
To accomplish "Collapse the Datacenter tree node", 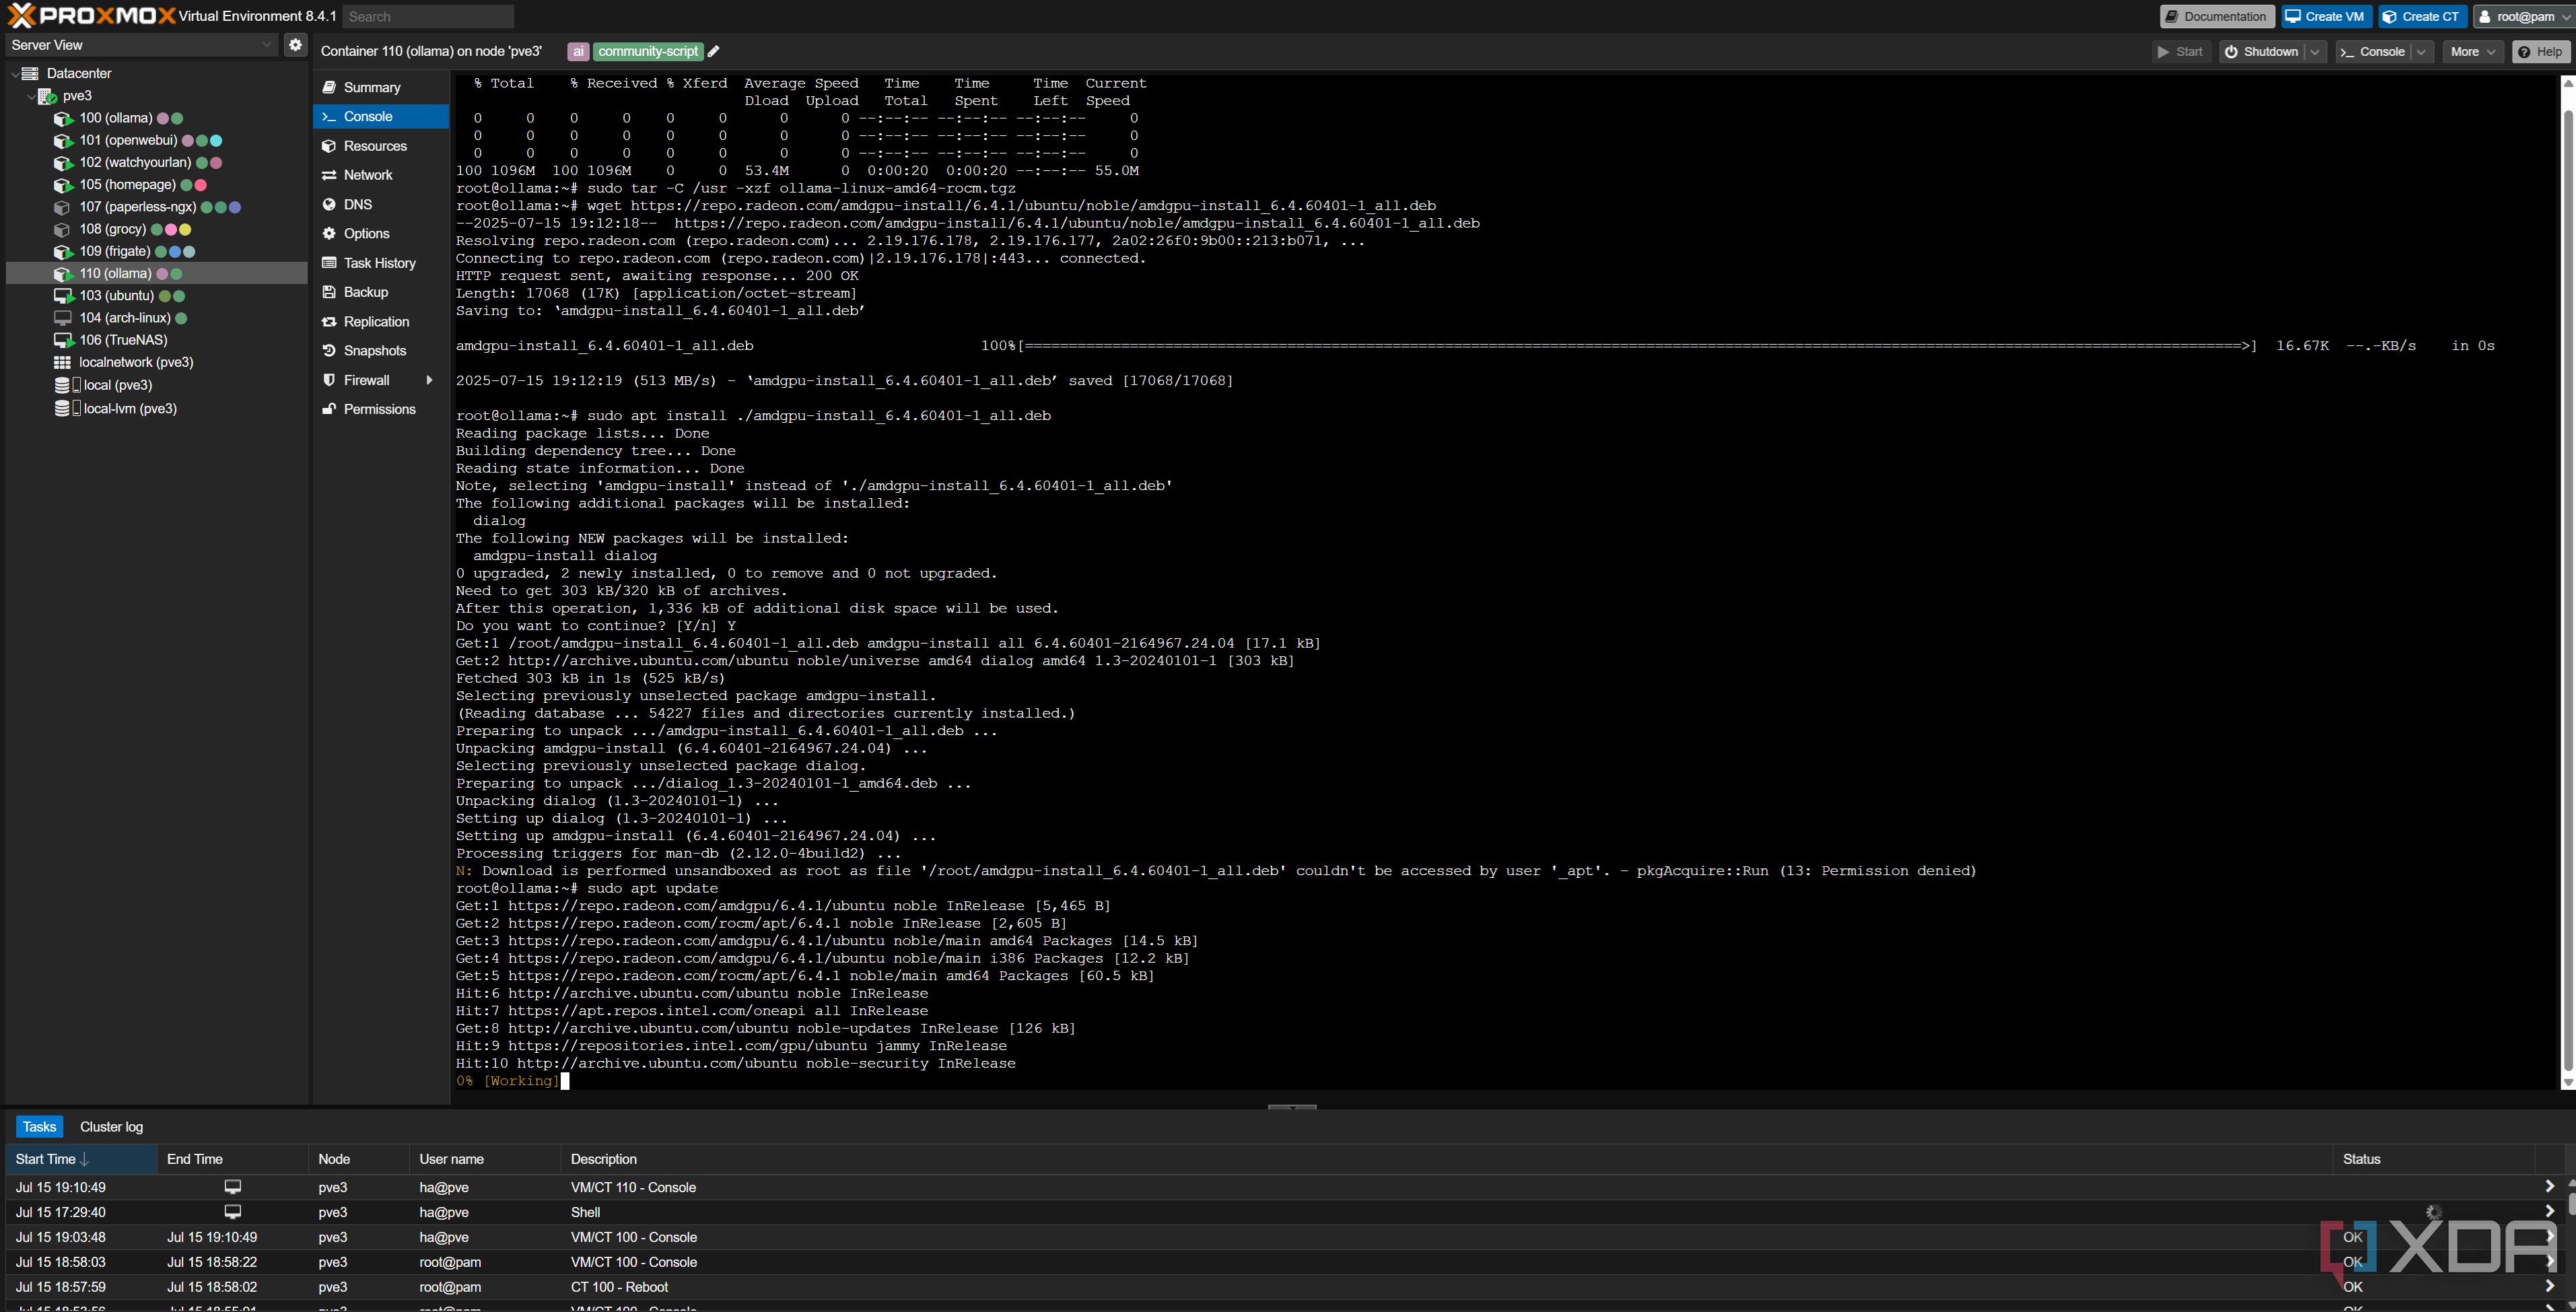I will point(15,73).
